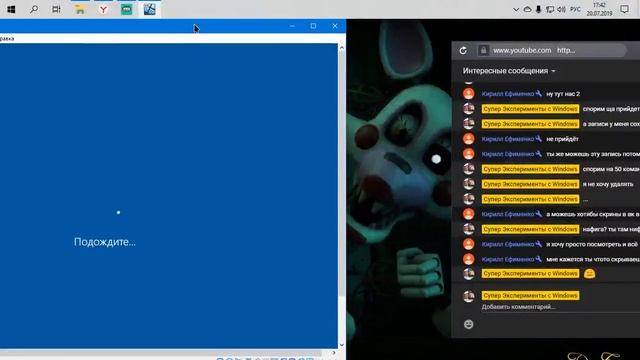
Task: Click the channel badge beside the emoji message
Action: (x=530, y=273)
